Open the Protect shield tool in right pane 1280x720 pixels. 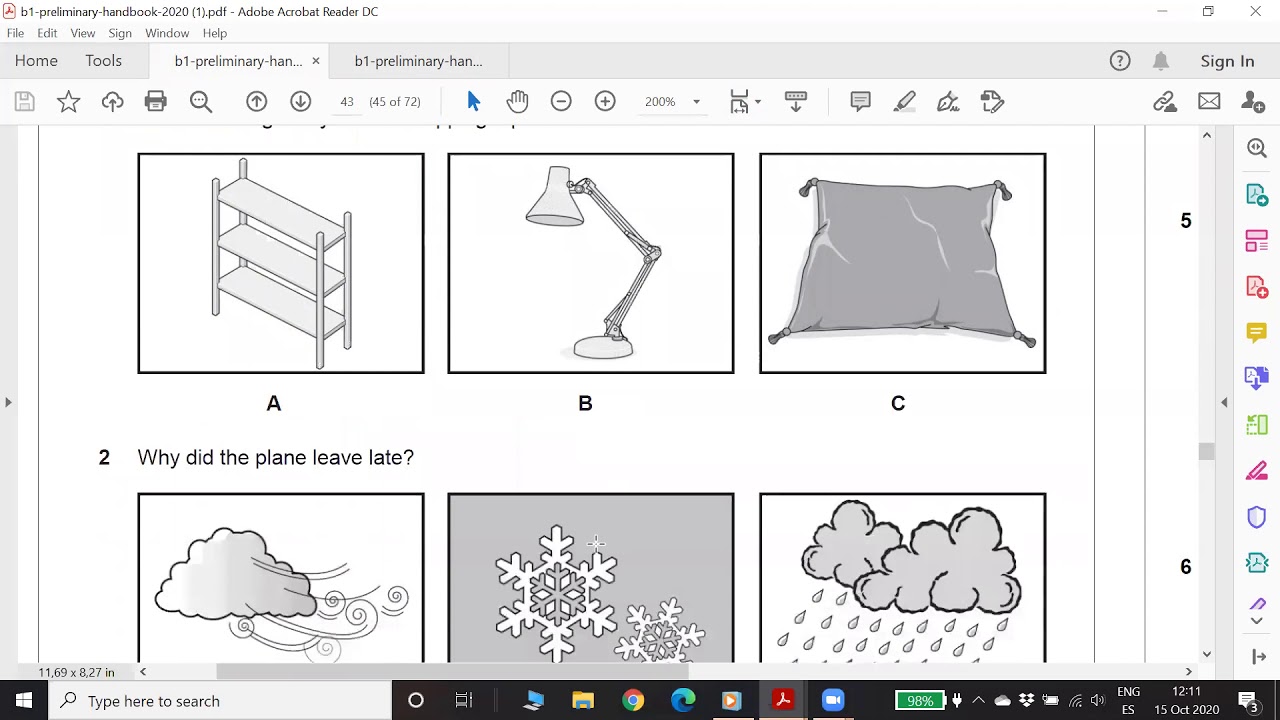click(1257, 517)
